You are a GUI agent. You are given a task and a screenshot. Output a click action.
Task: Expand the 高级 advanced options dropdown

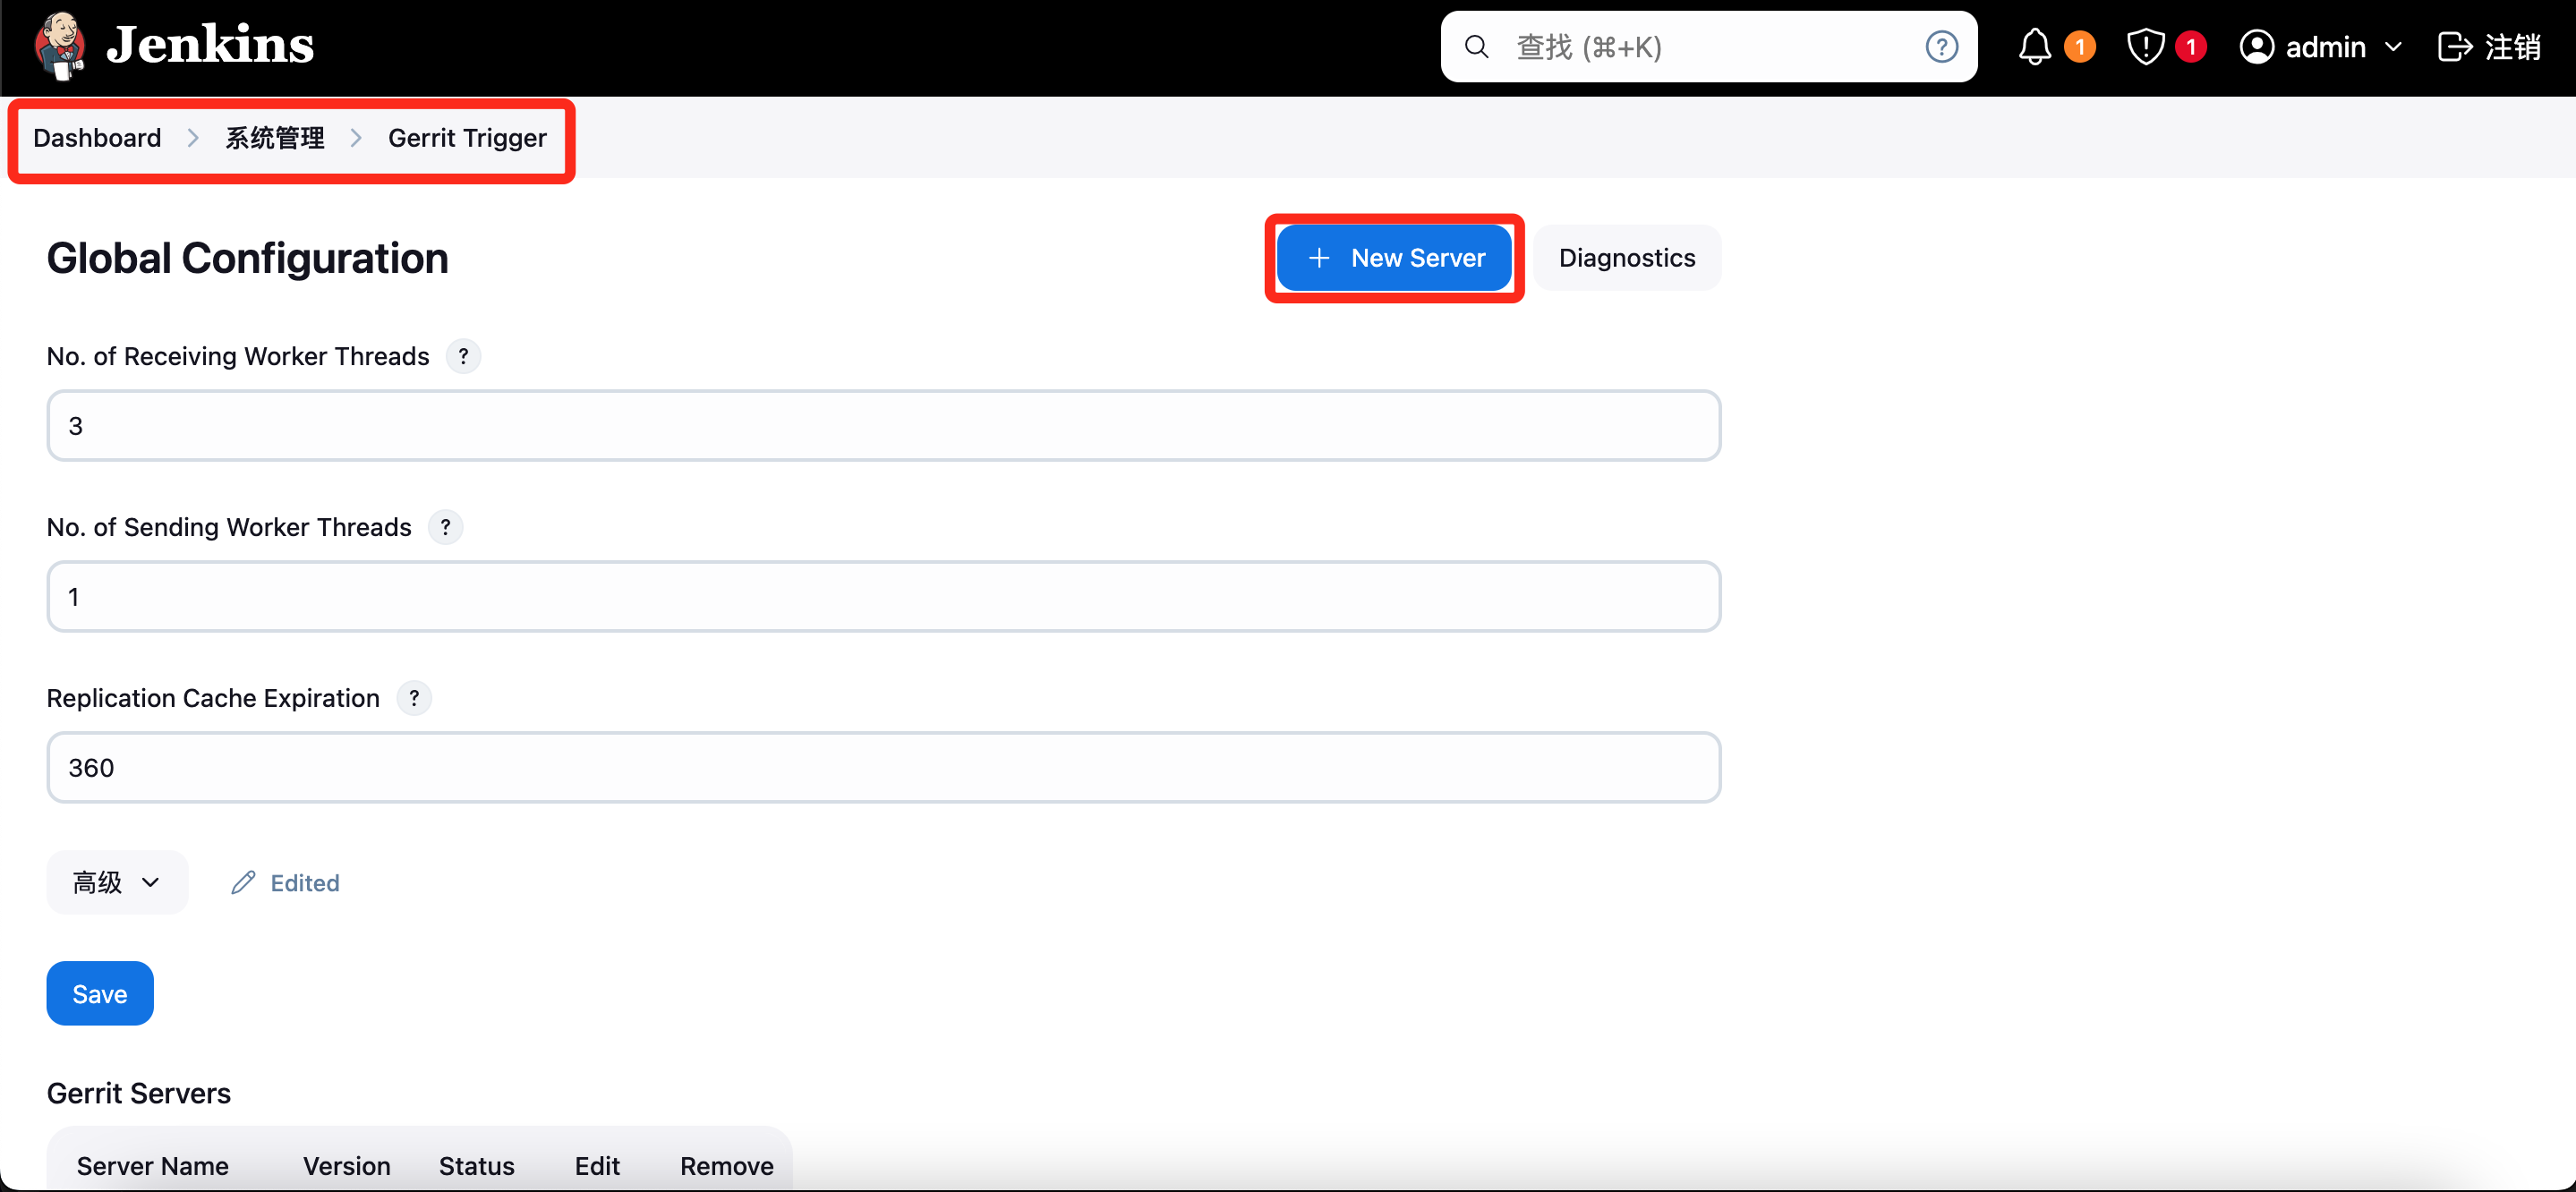pos(117,883)
